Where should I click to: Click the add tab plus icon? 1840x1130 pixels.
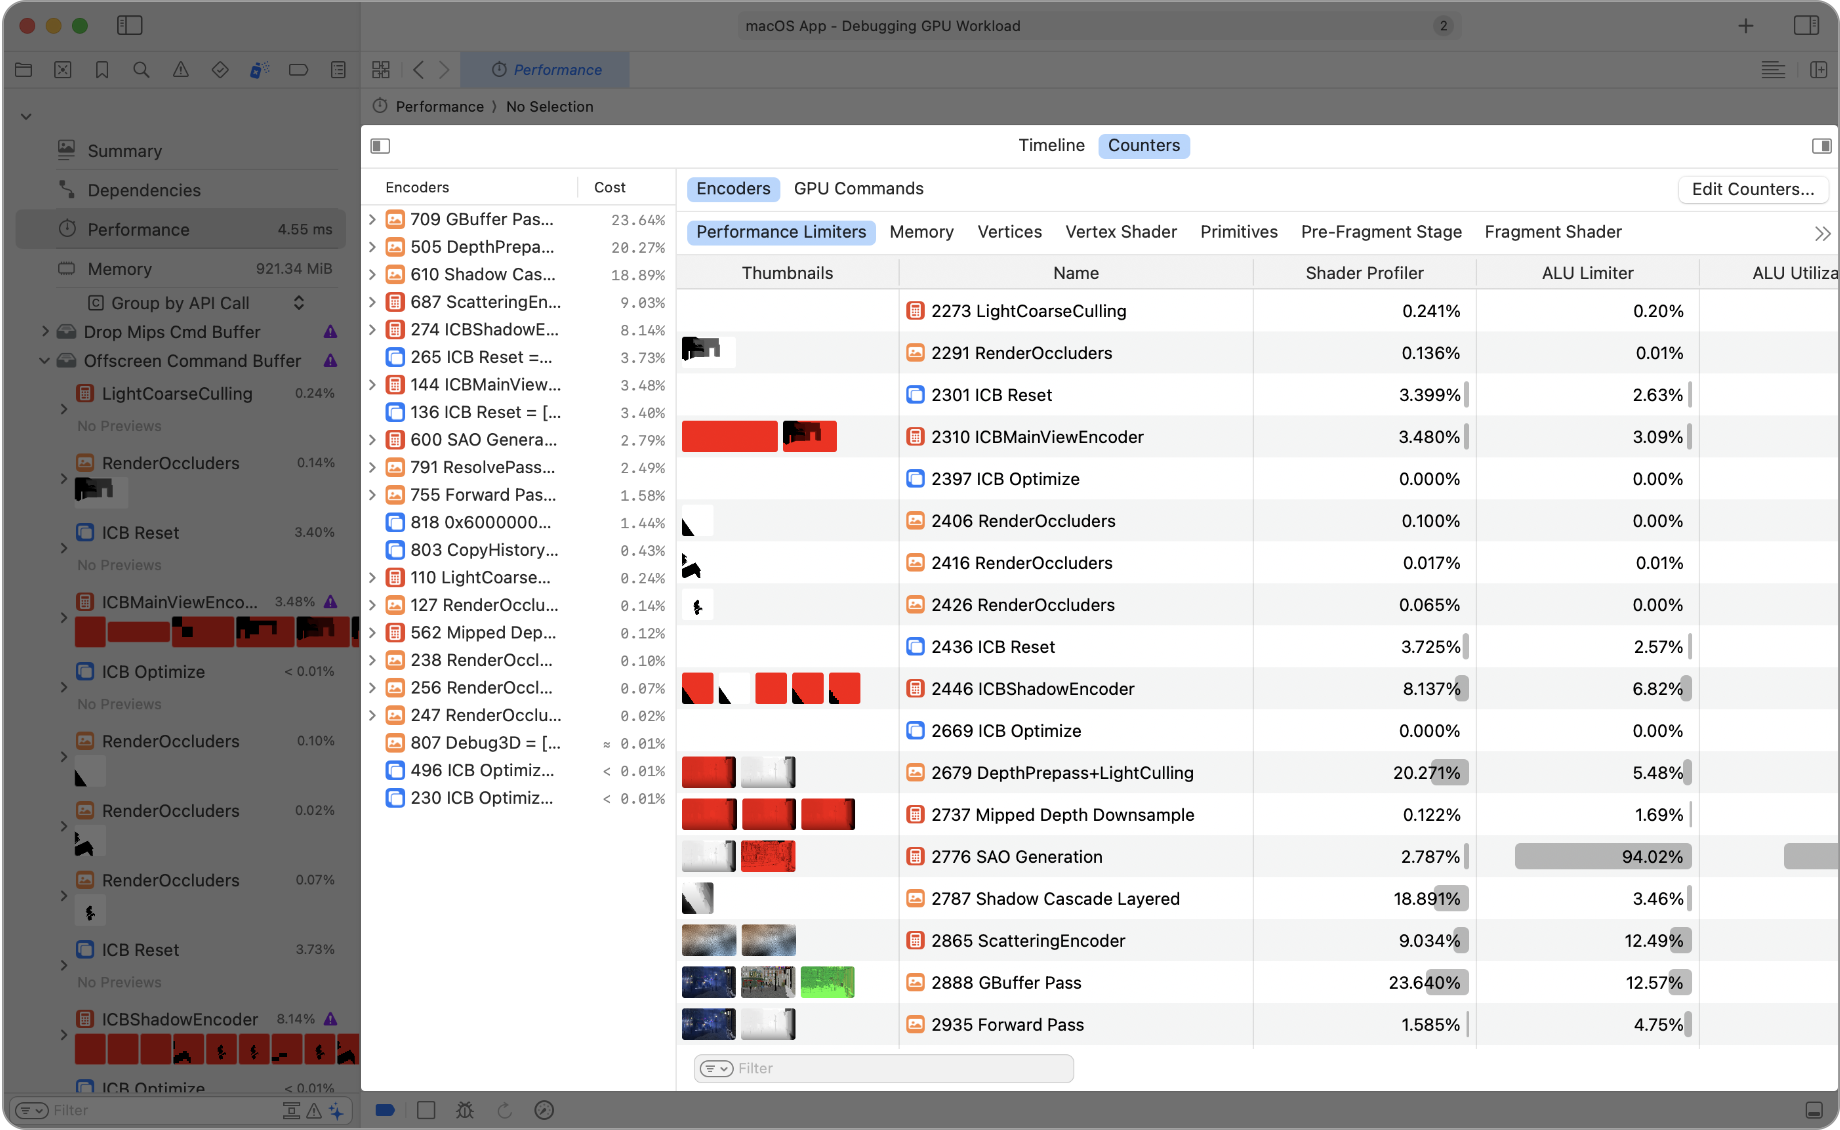click(1745, 26)
